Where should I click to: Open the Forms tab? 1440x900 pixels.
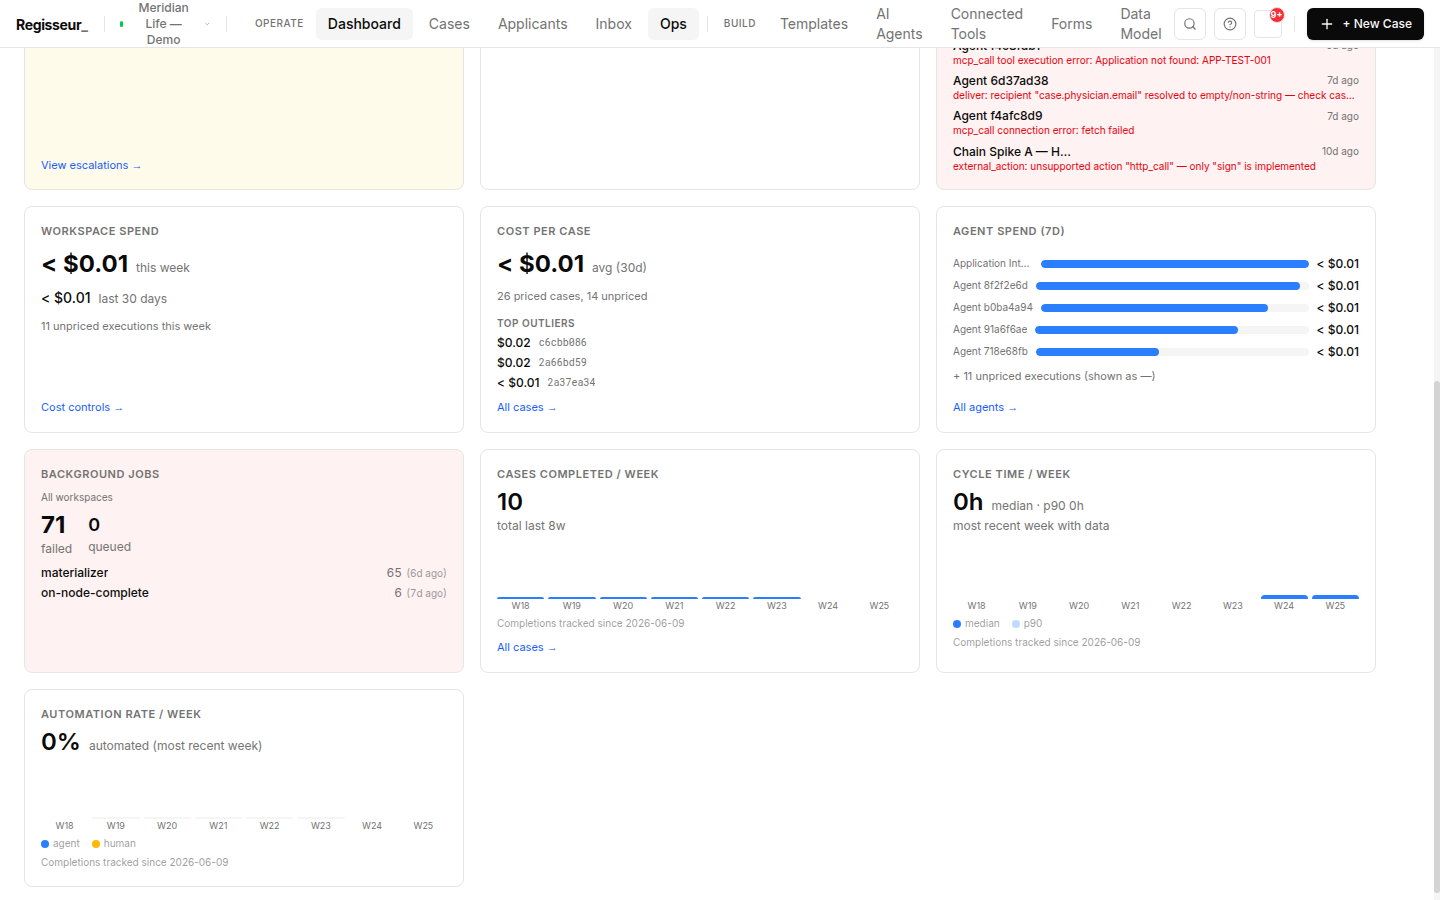(1072, 24)
